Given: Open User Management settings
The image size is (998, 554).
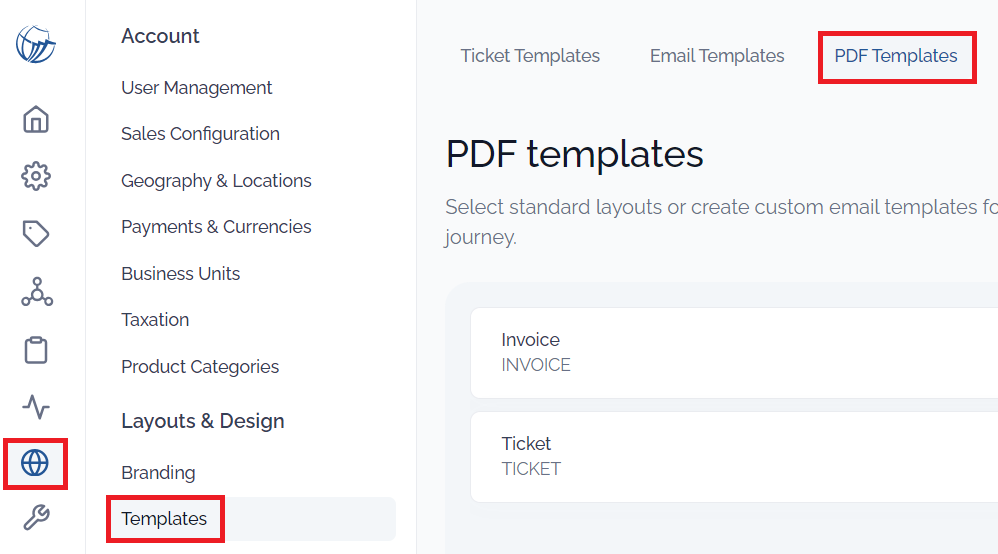Looking at the screenshot, I should tap(197, 88).
